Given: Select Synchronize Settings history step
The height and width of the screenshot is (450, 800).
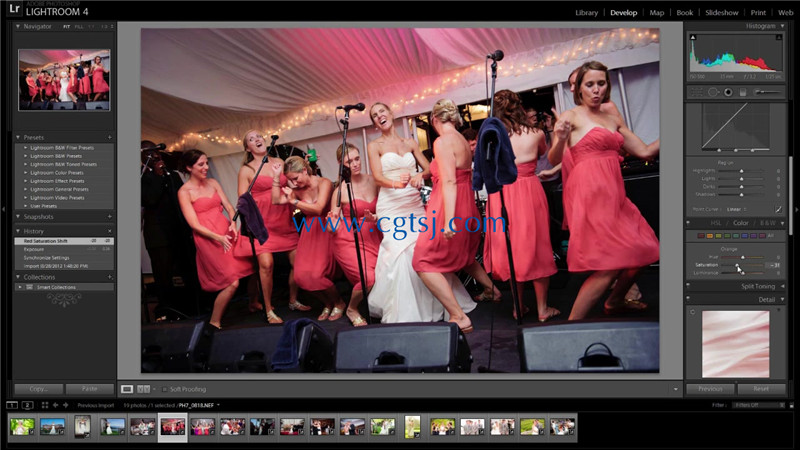Looking at the screenshot, I should point(64,258).
